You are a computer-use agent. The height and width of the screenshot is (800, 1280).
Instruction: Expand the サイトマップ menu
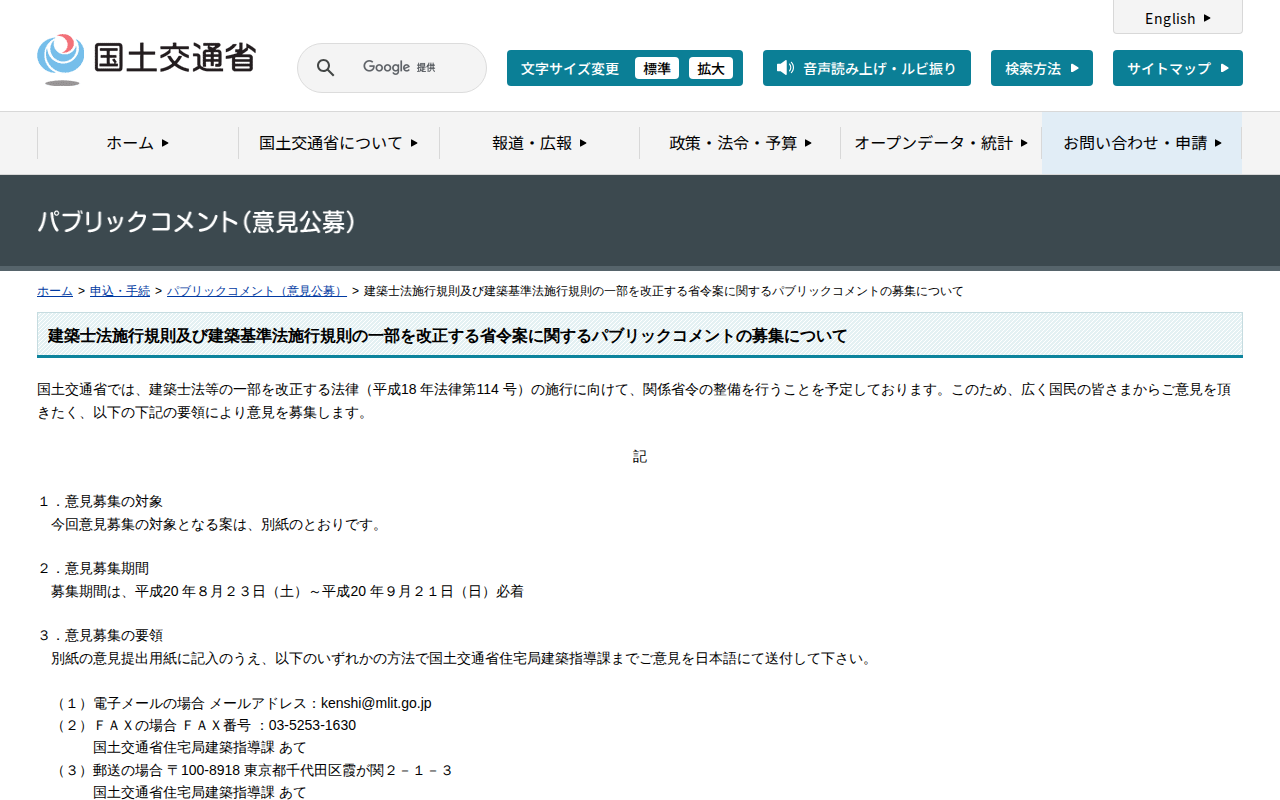point(1177,68)
